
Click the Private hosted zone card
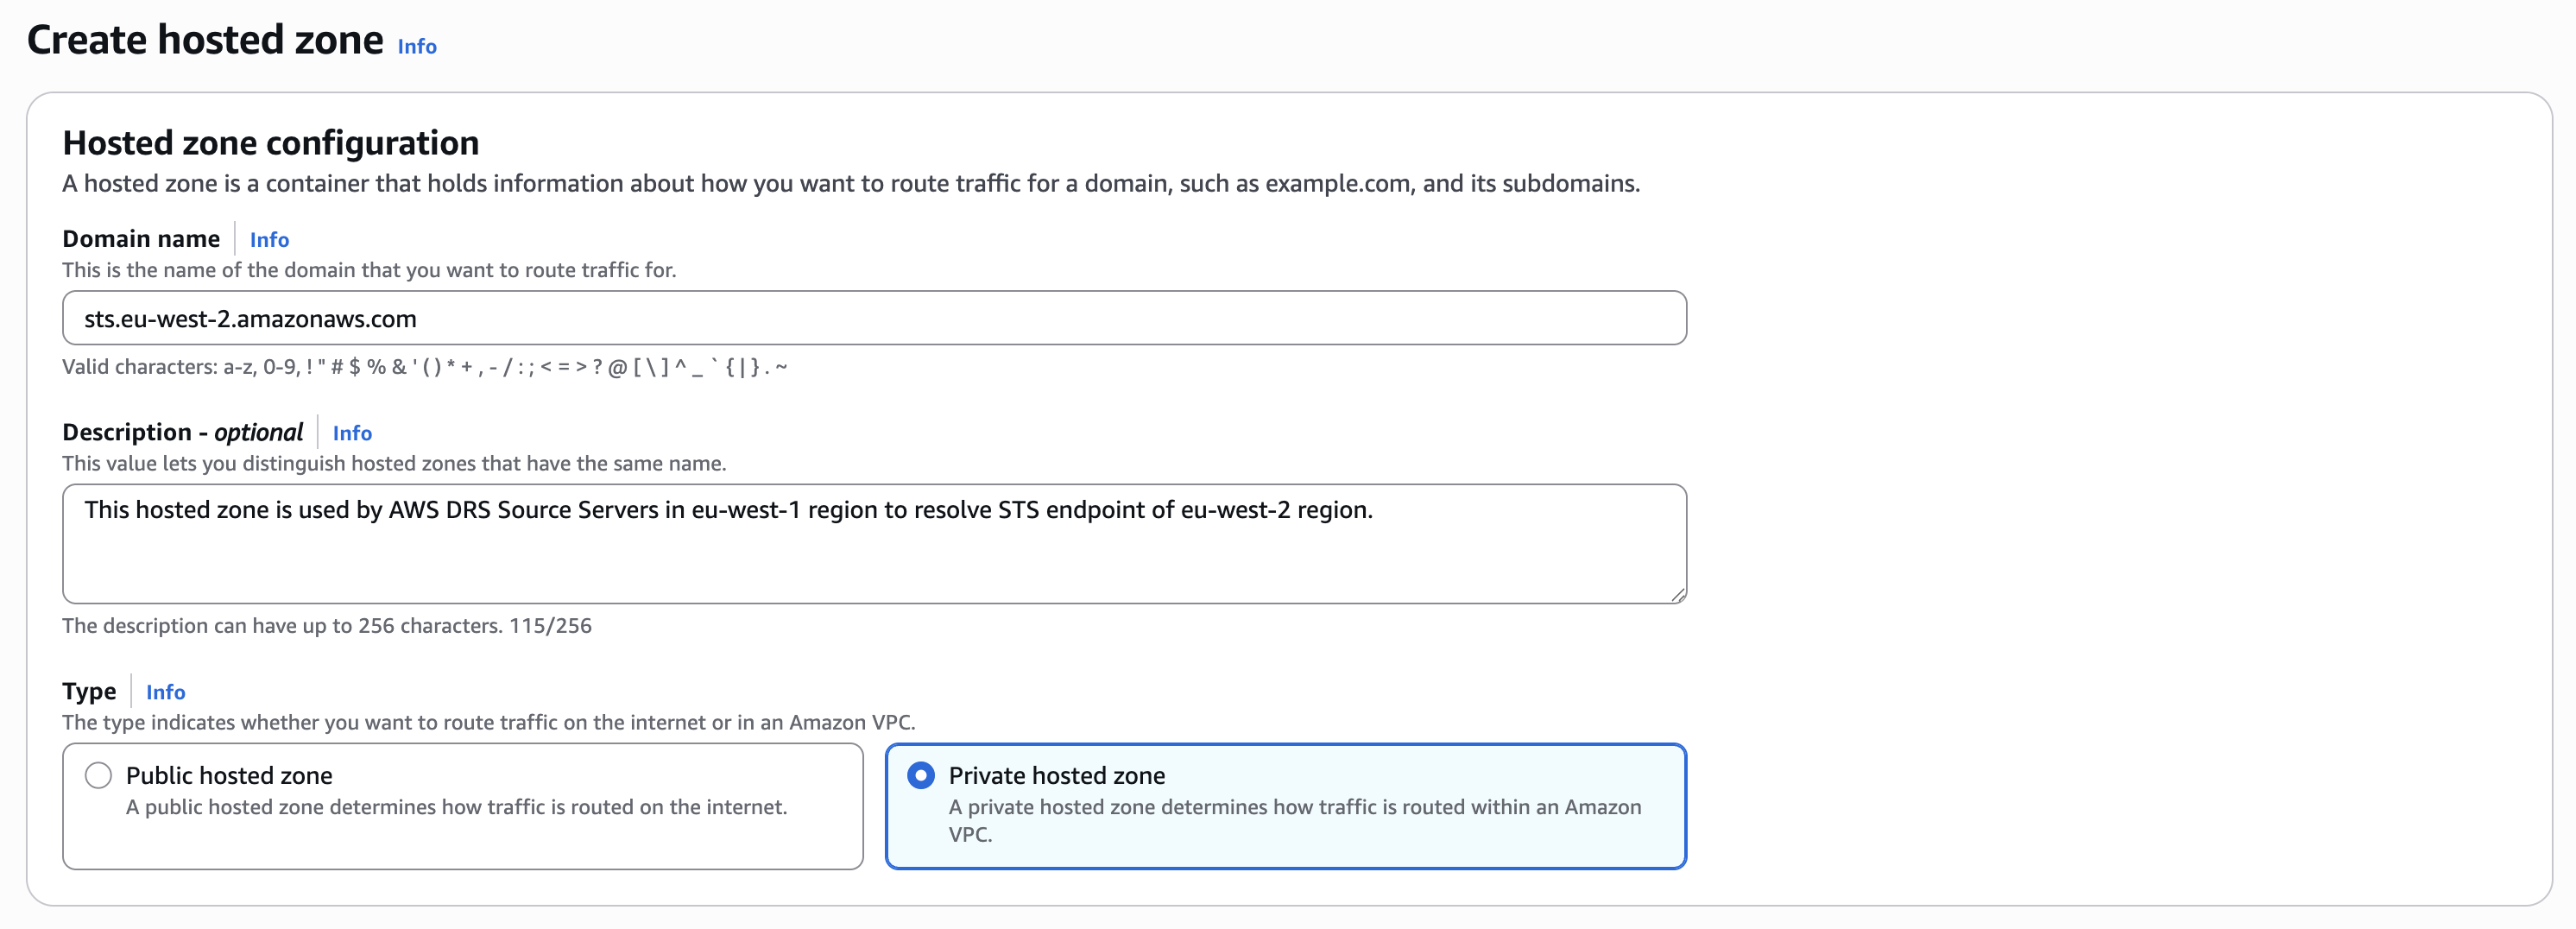1286,806
